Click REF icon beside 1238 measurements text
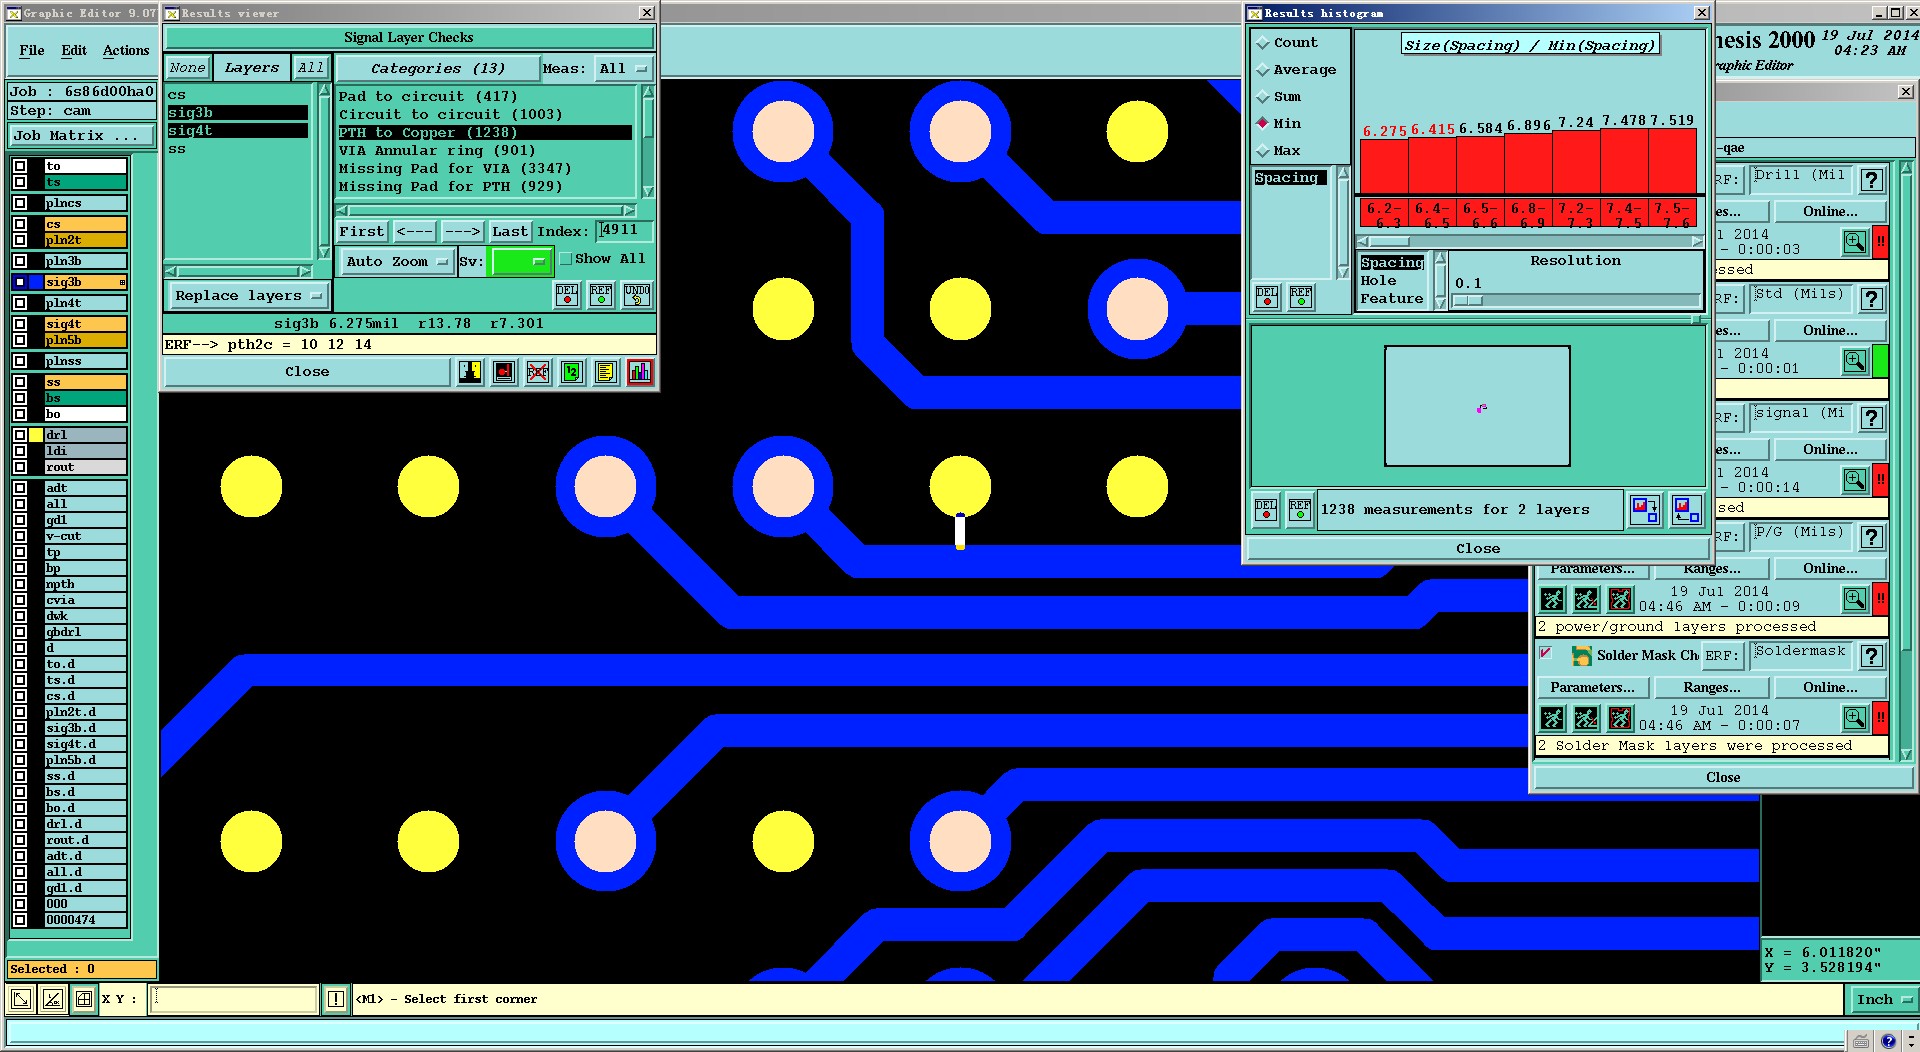This screenshot has height=1052, width=1920. (1300, 510)
